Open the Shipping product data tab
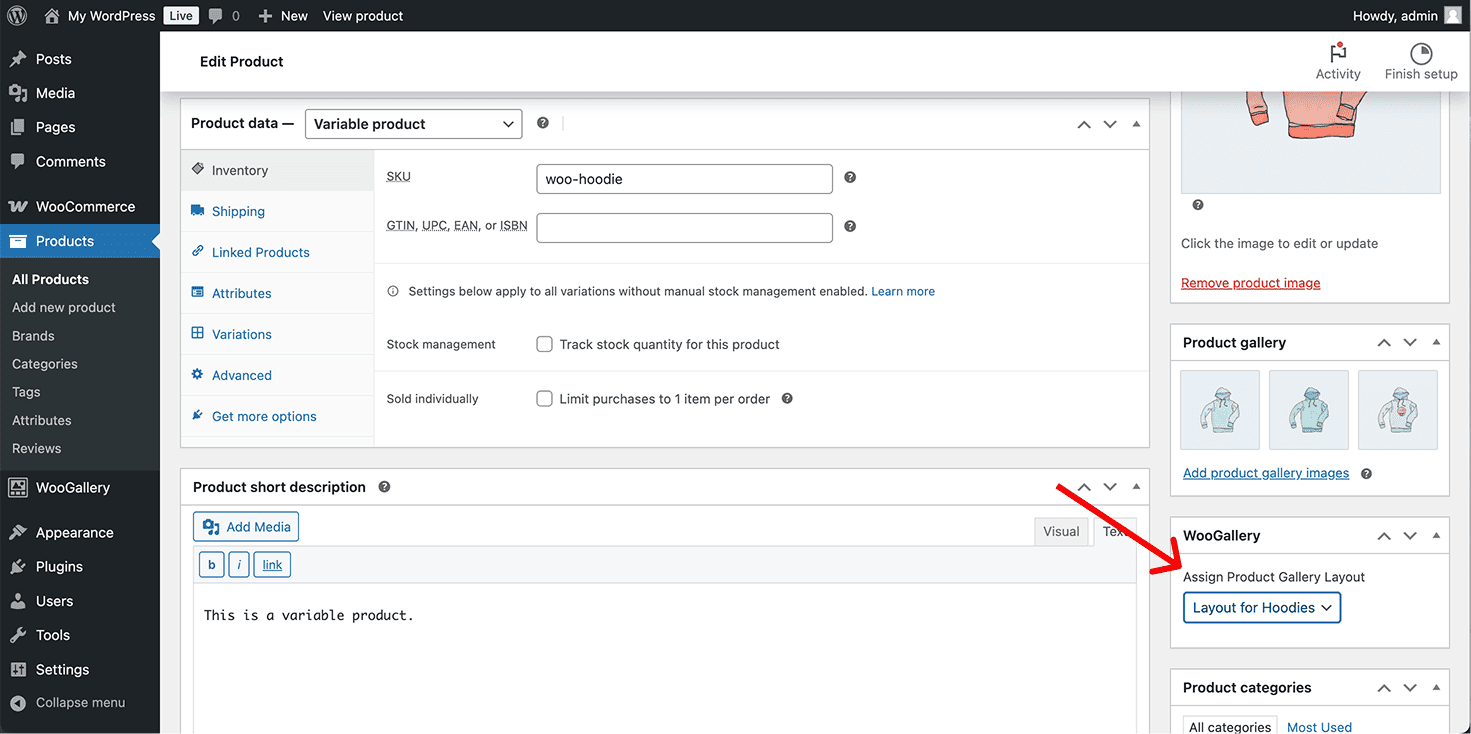 238,211
